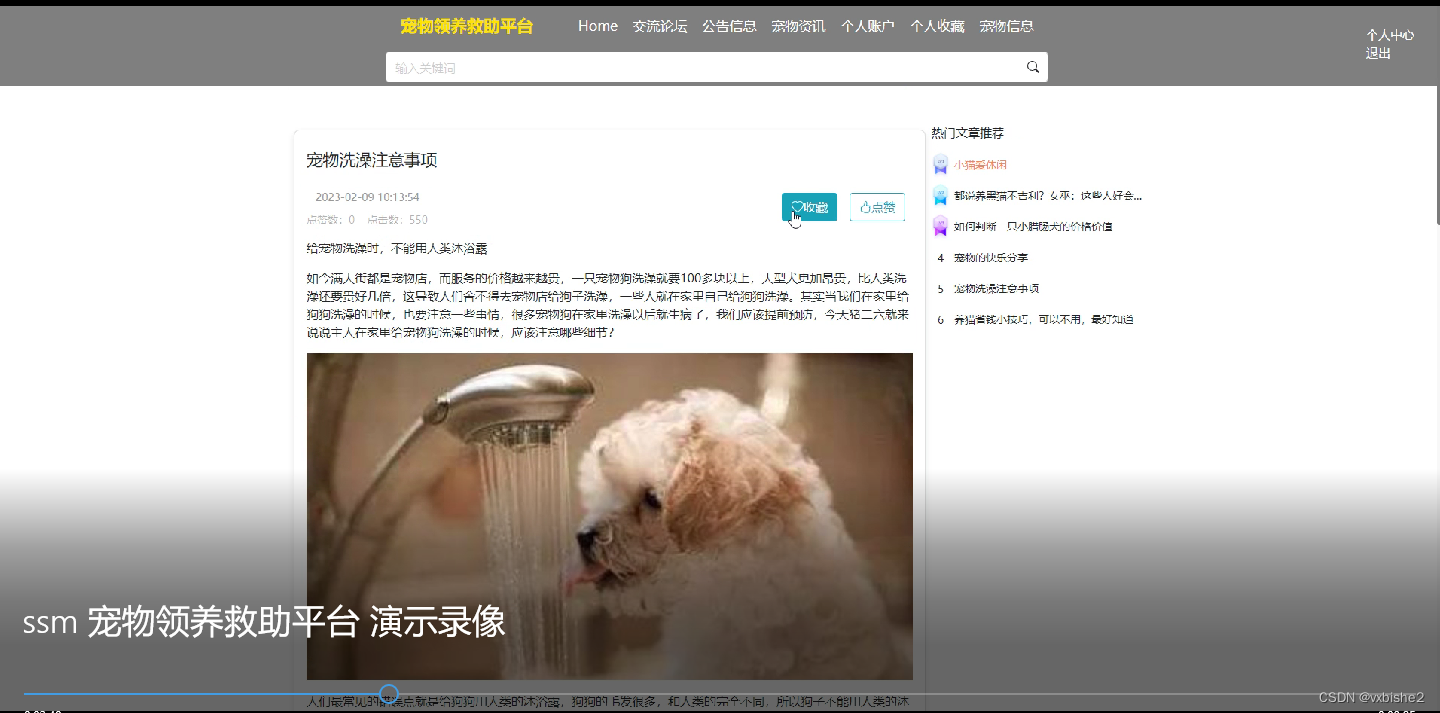1440x713 pixels.
Task: Open the article 如何判断一只小腊肠犬的价格价值
Action: [1033, 226]
